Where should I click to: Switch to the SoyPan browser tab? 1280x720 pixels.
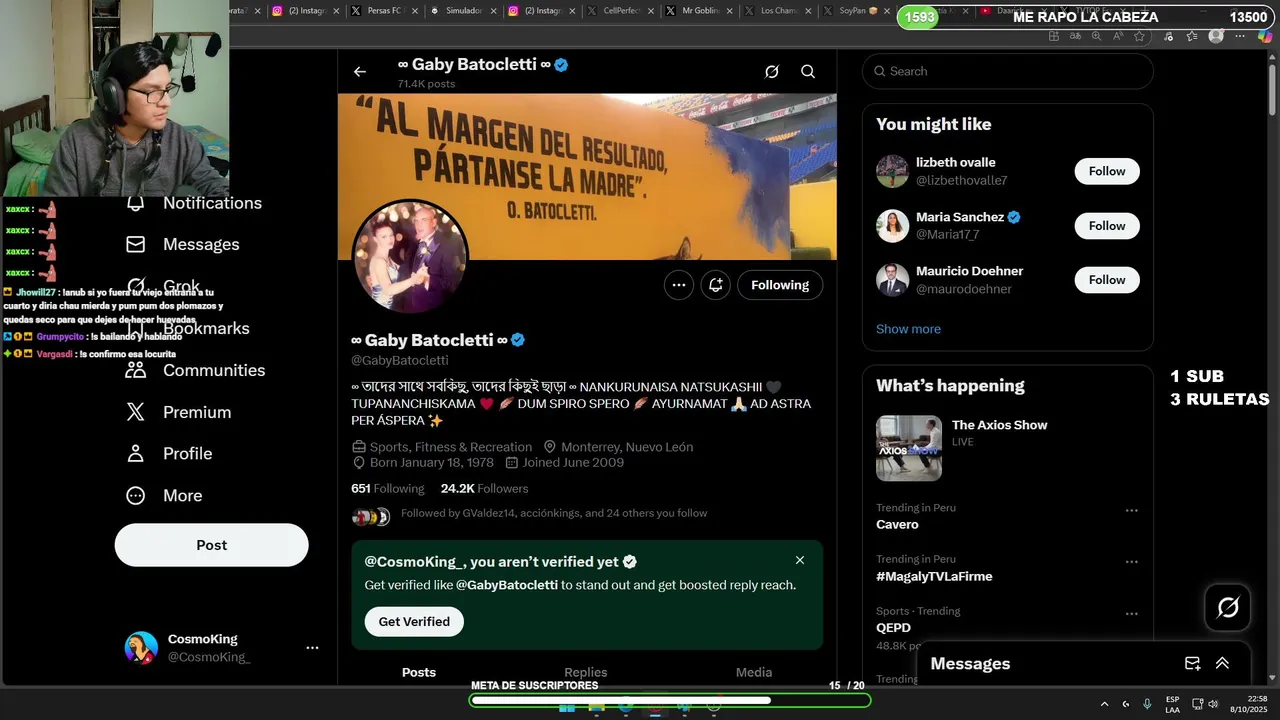(855, 11)
